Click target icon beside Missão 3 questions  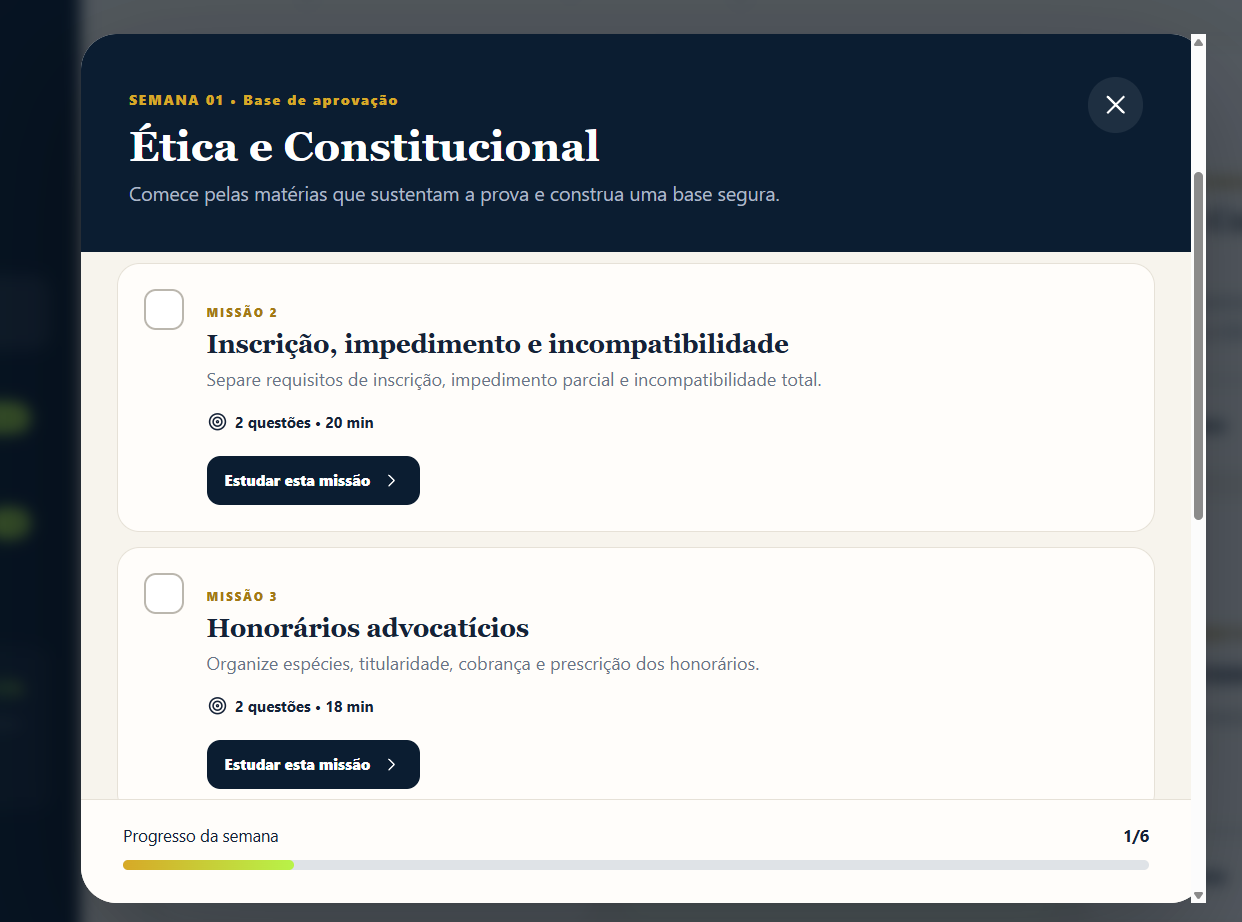coord(217,706)
